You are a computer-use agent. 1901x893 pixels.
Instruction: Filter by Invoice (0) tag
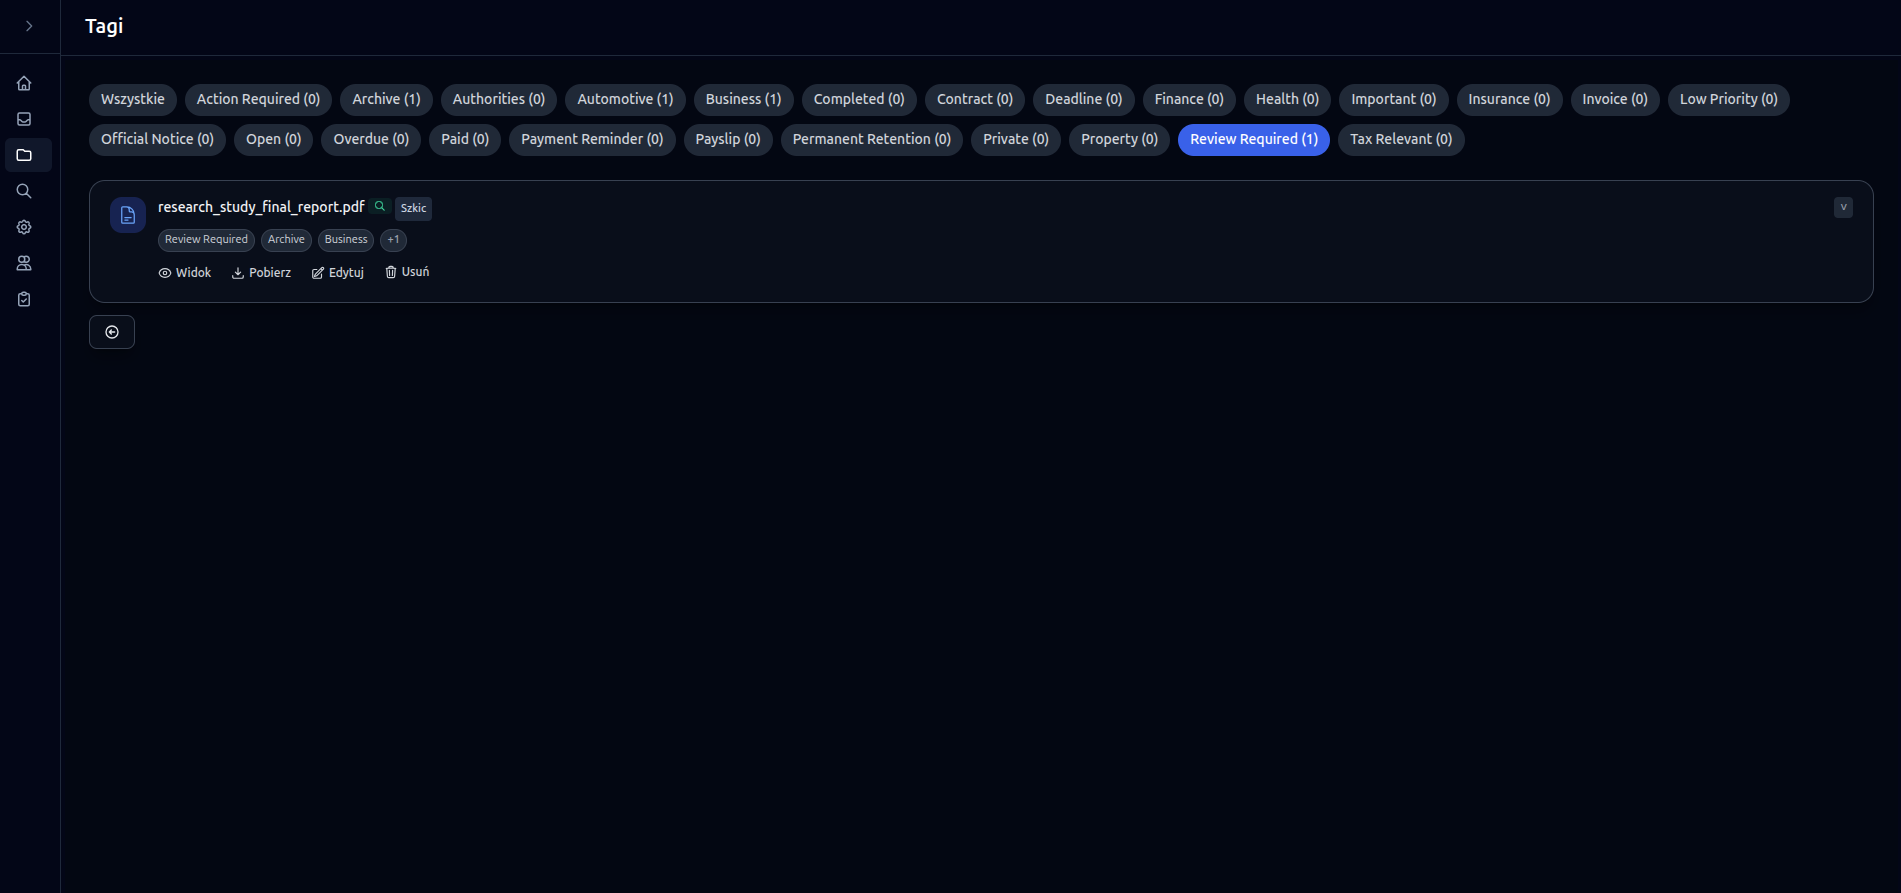click(1615, 99)
